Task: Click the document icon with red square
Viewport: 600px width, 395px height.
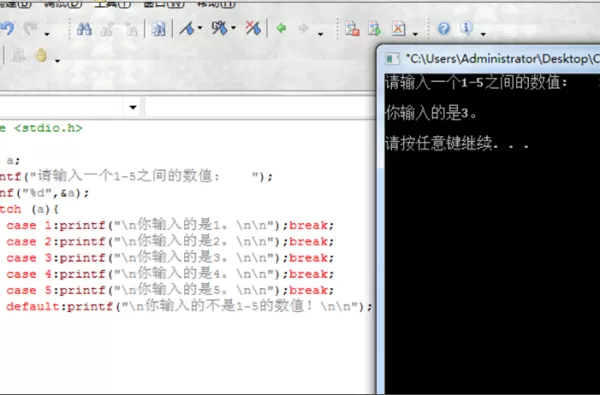Action: (352, 29)
